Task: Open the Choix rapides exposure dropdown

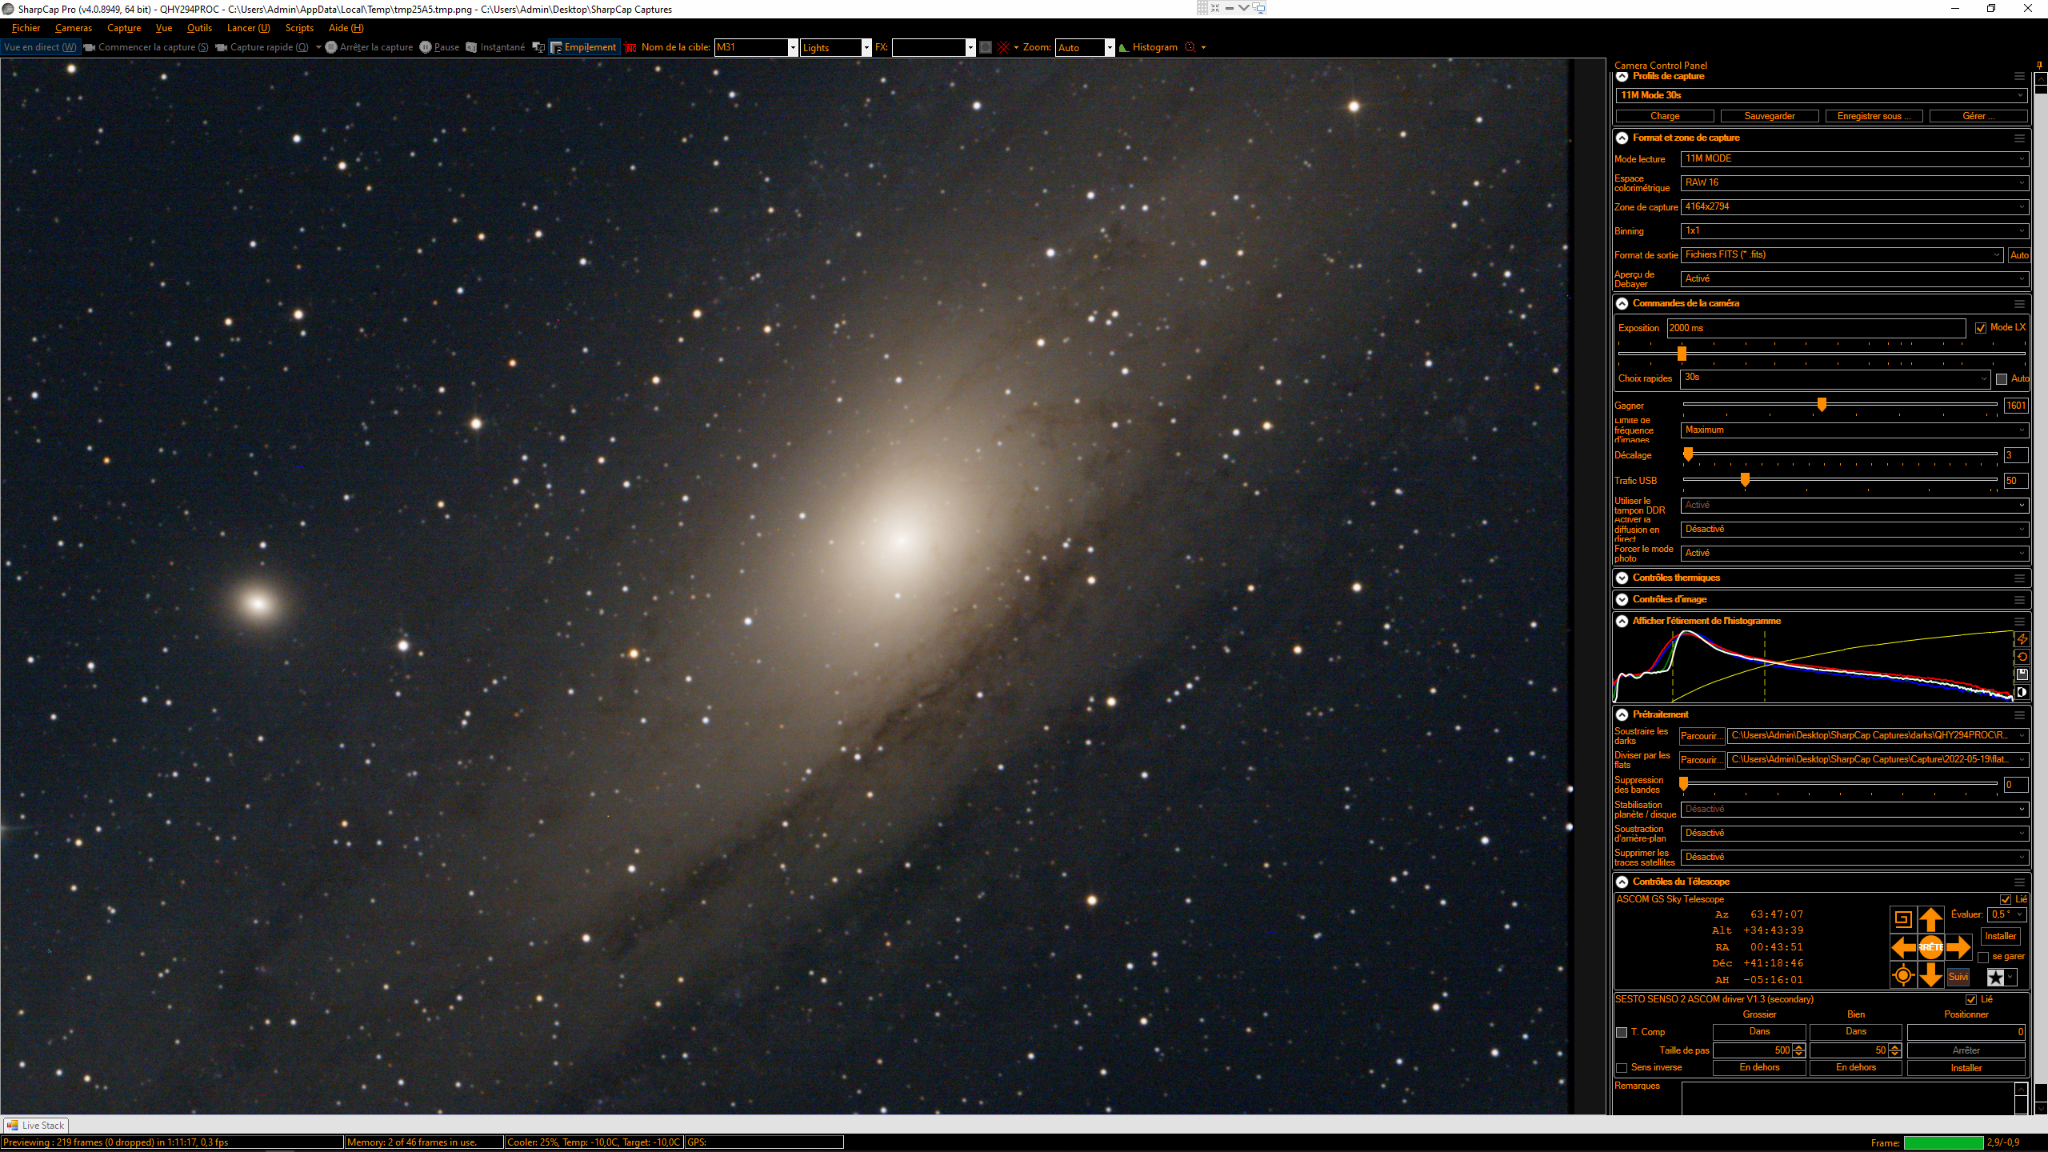Action: [x=1835, y=378]
